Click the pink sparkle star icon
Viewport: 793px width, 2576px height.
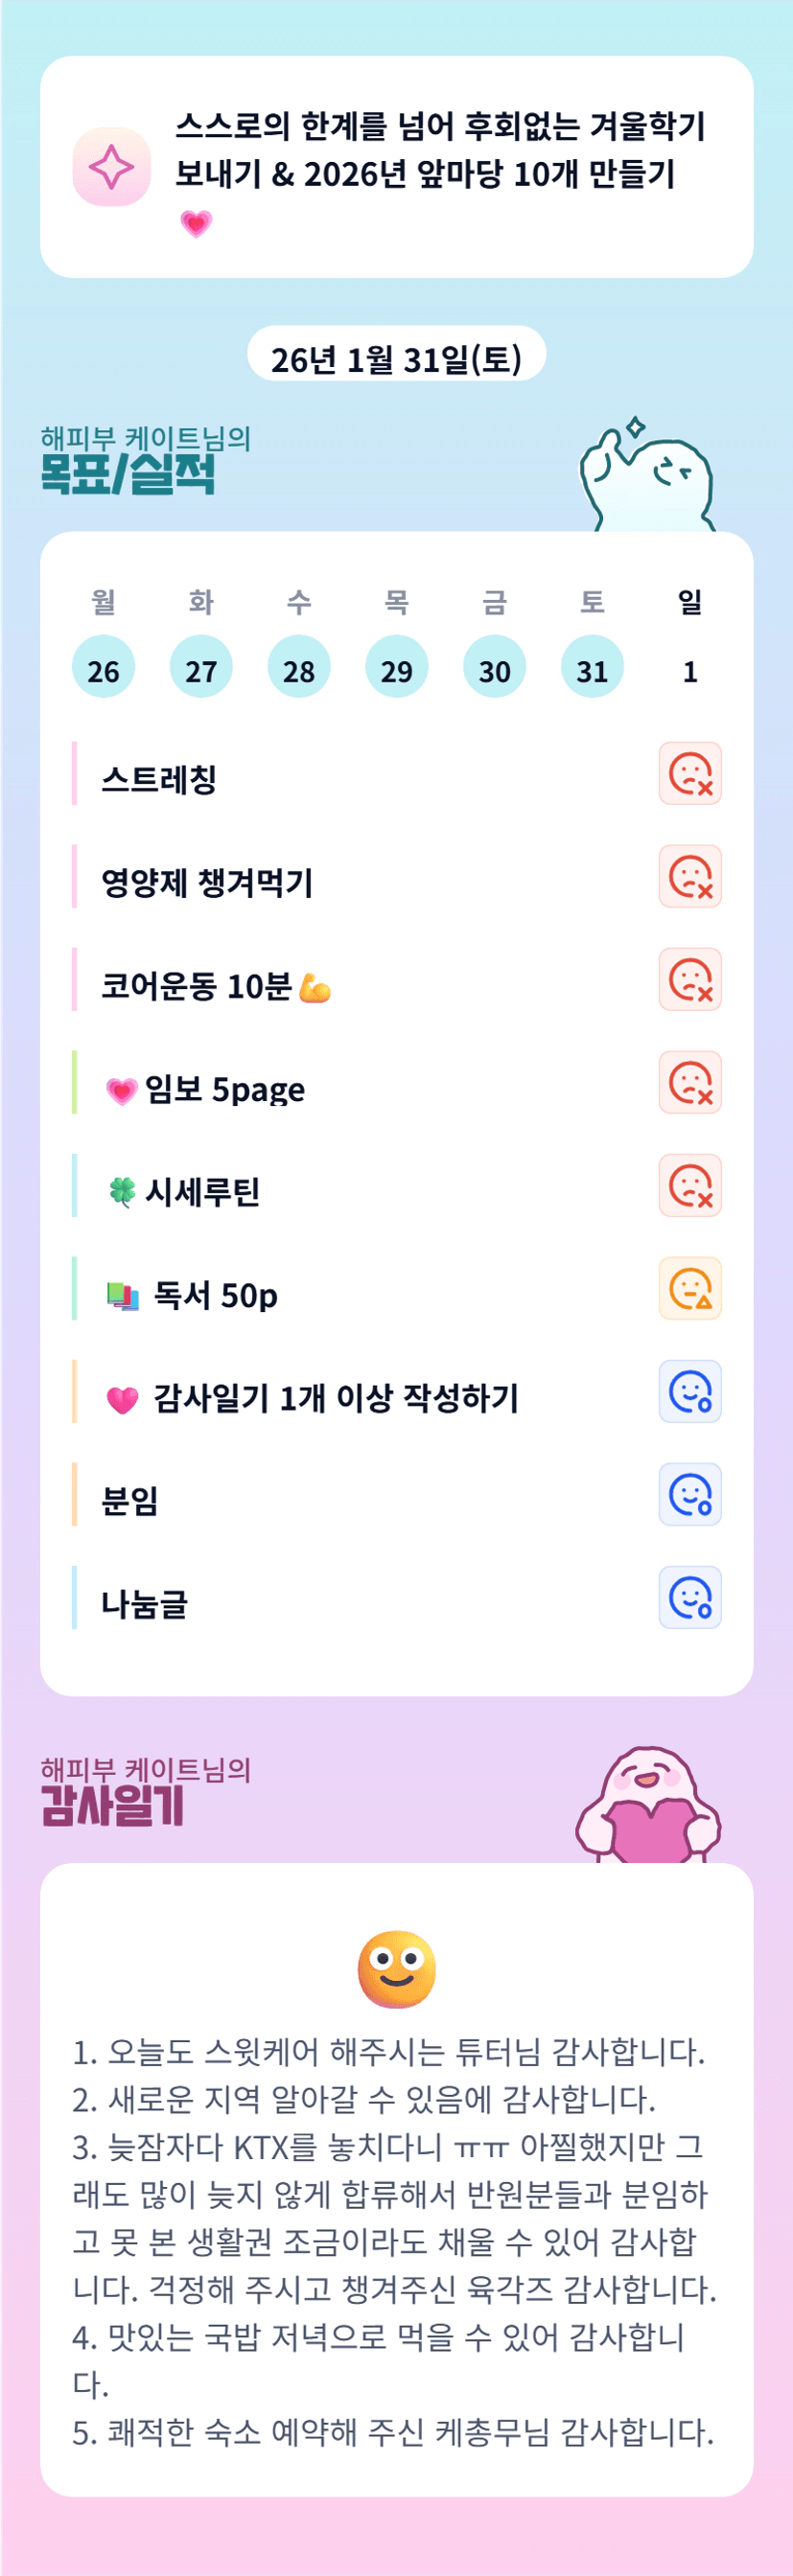(111, 167)
